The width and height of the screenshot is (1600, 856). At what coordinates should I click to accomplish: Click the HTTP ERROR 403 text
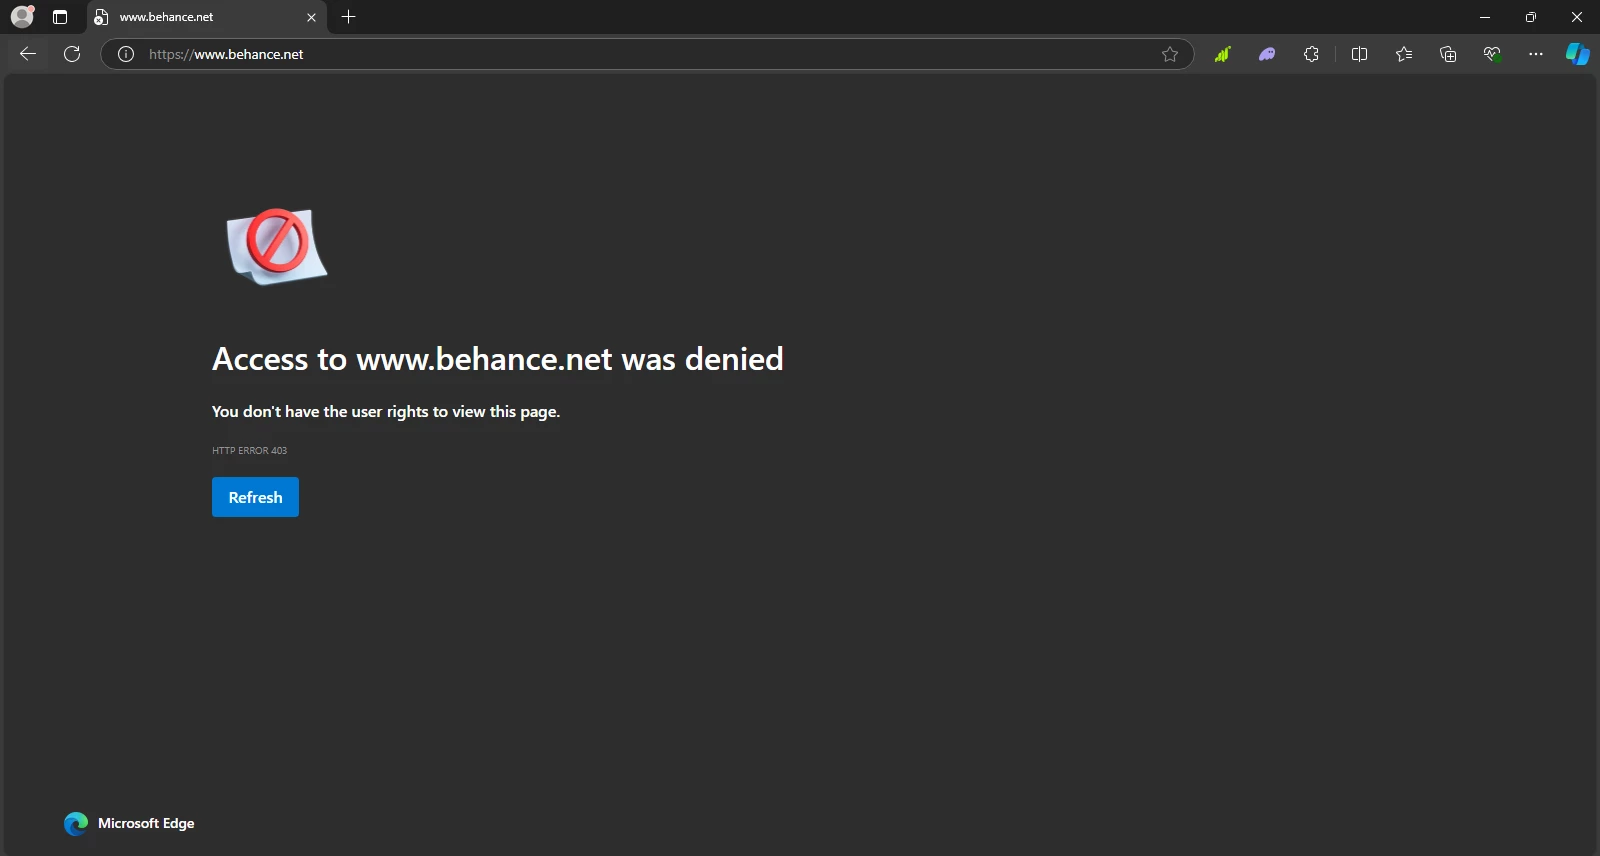[249, 450]
